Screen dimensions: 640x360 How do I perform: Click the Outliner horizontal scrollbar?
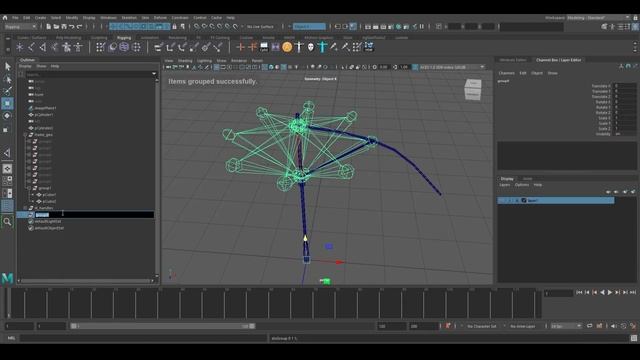click(x=86, y=281)
